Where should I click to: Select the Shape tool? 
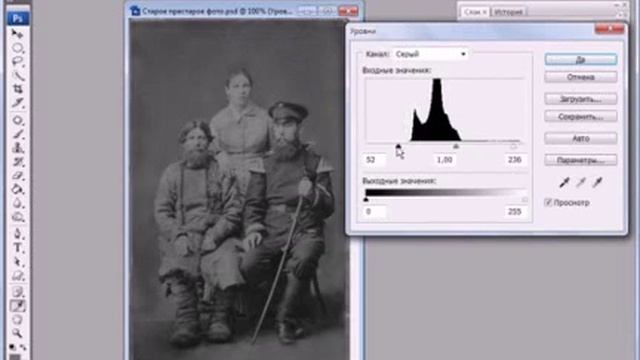[18, 276]
